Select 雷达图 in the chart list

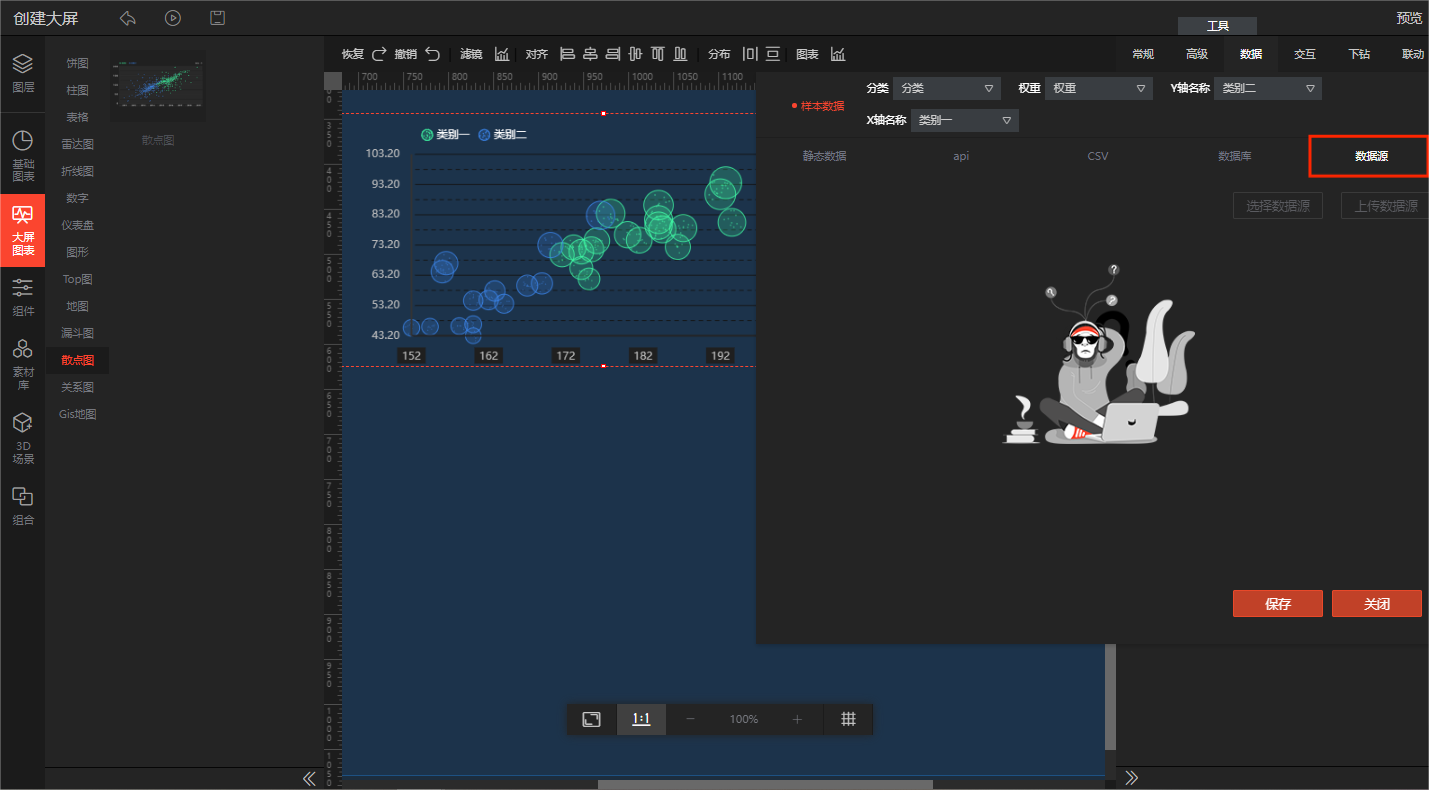coord(77,144)
